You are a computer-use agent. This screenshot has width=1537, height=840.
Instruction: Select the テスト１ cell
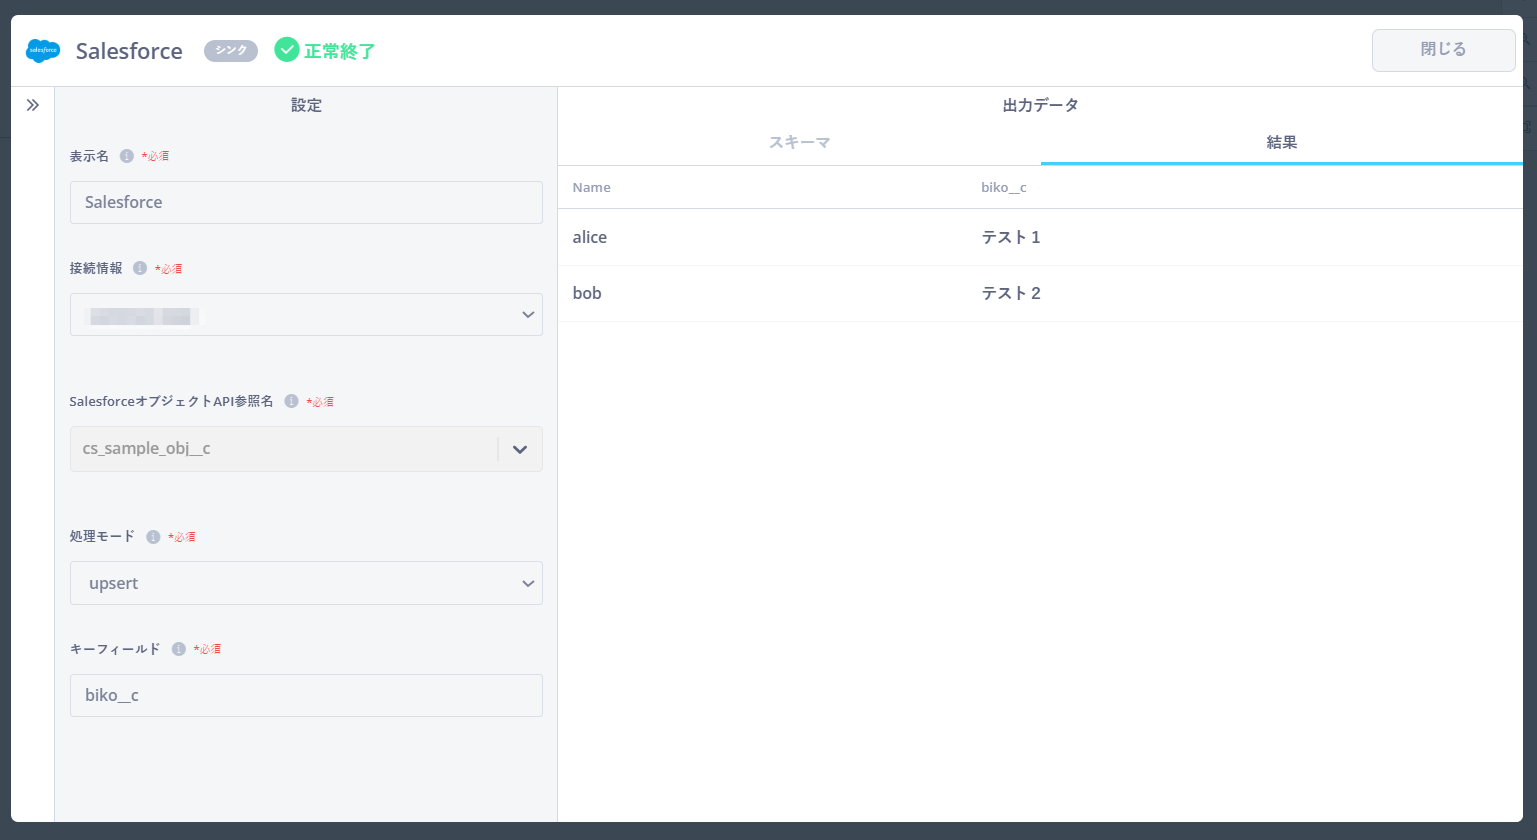coord(1011,237)
